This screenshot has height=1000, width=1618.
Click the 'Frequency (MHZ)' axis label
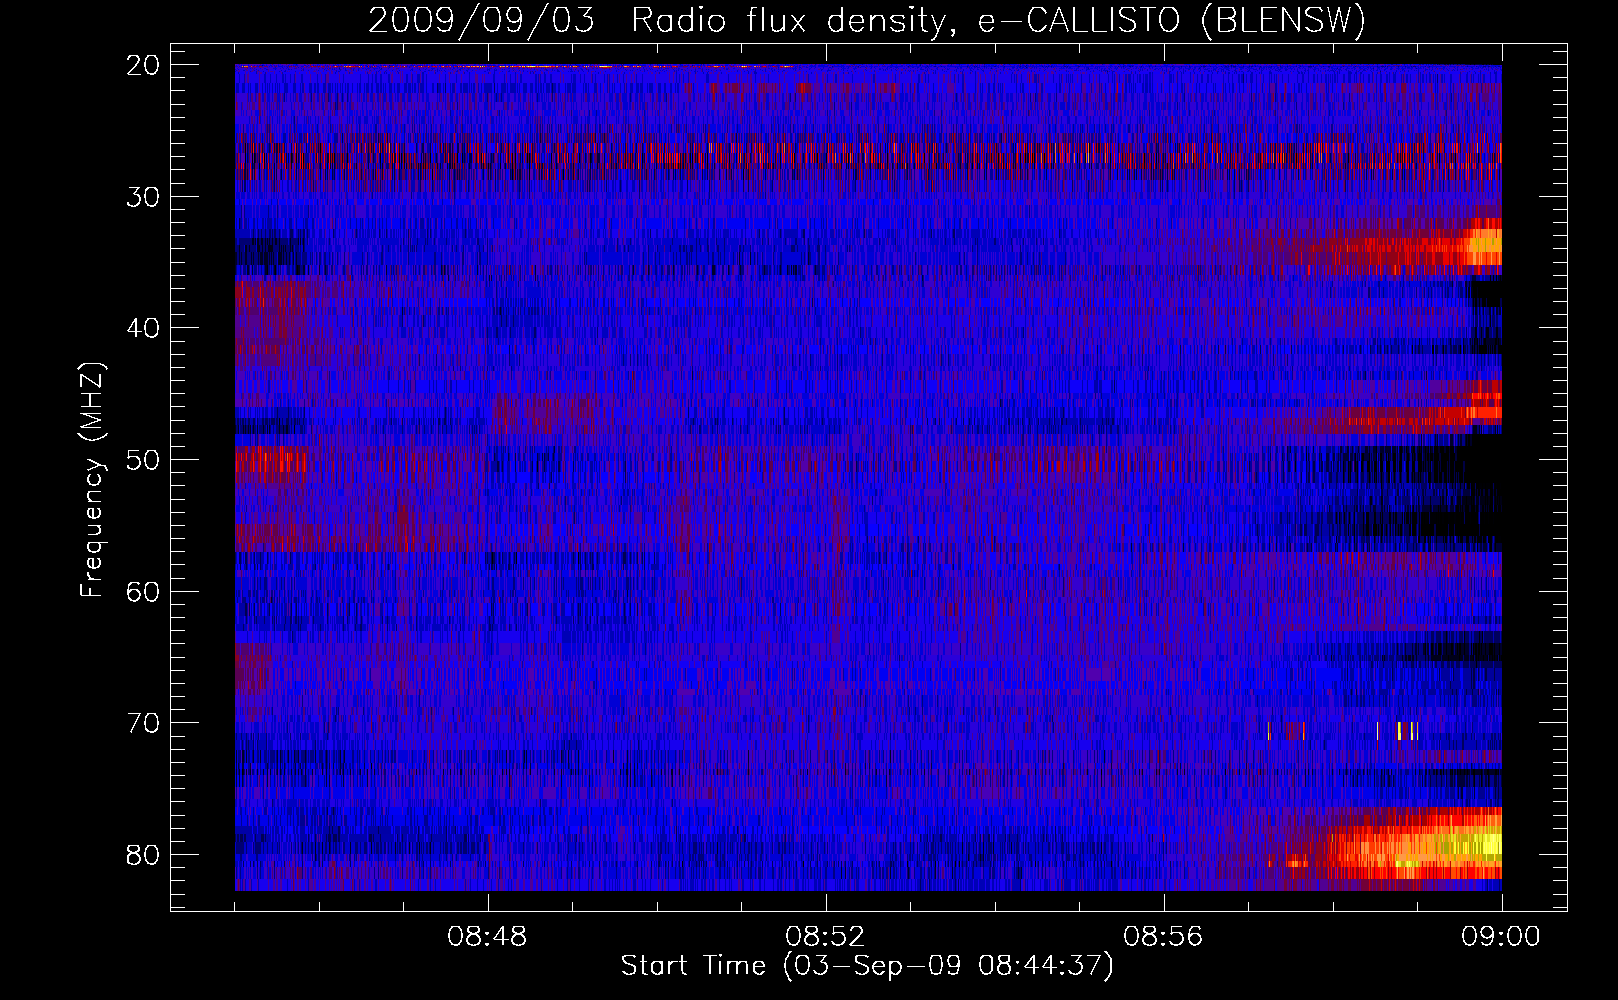[92, 480]
